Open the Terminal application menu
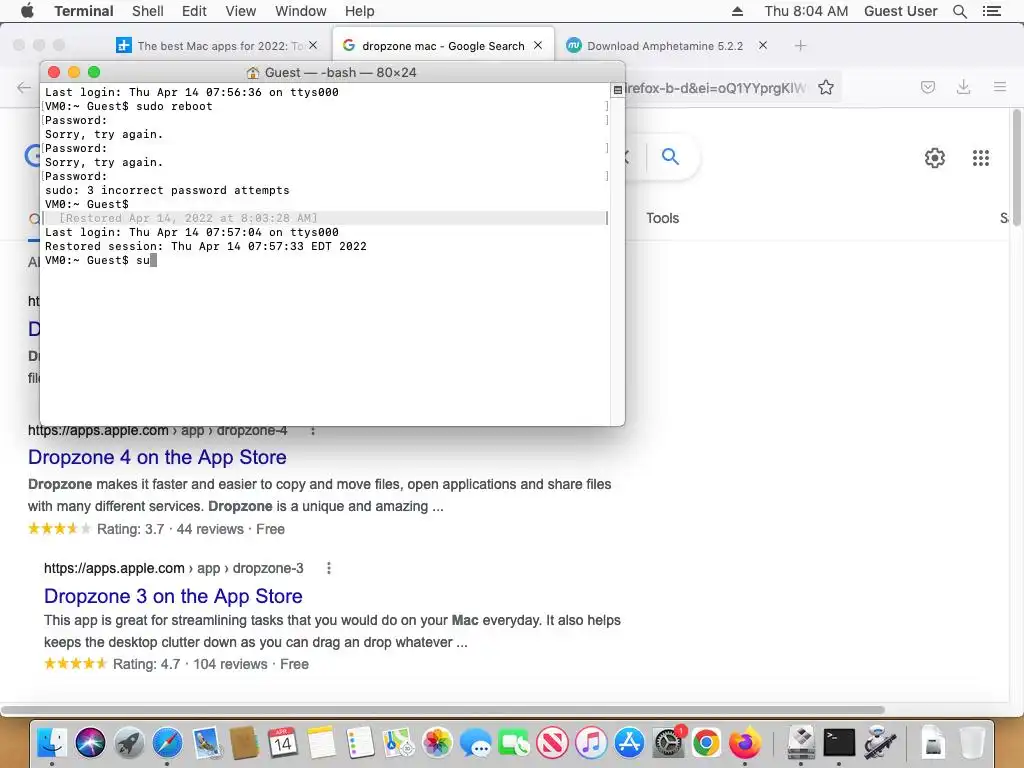Viewport: 1024px width, 768px height. pos(84,11)
